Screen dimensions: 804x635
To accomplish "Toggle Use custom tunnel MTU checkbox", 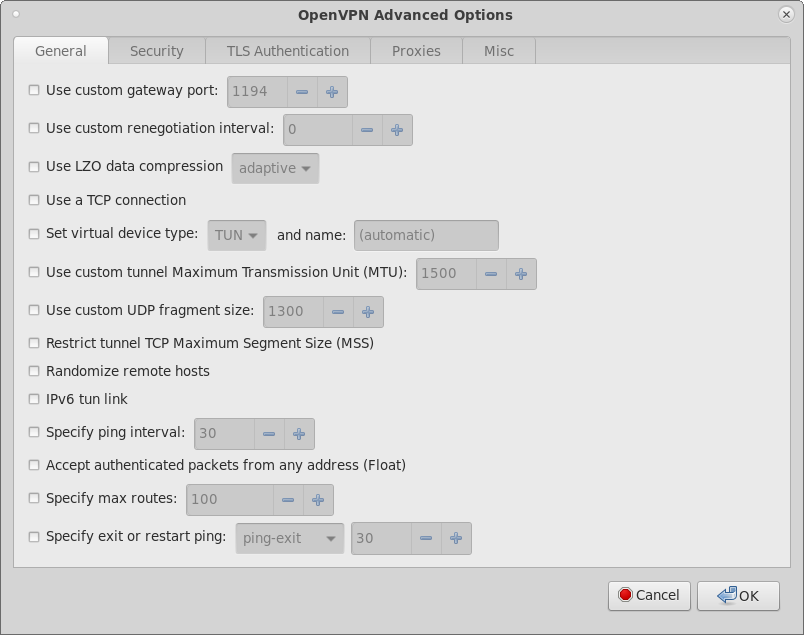I will [34, 272].
